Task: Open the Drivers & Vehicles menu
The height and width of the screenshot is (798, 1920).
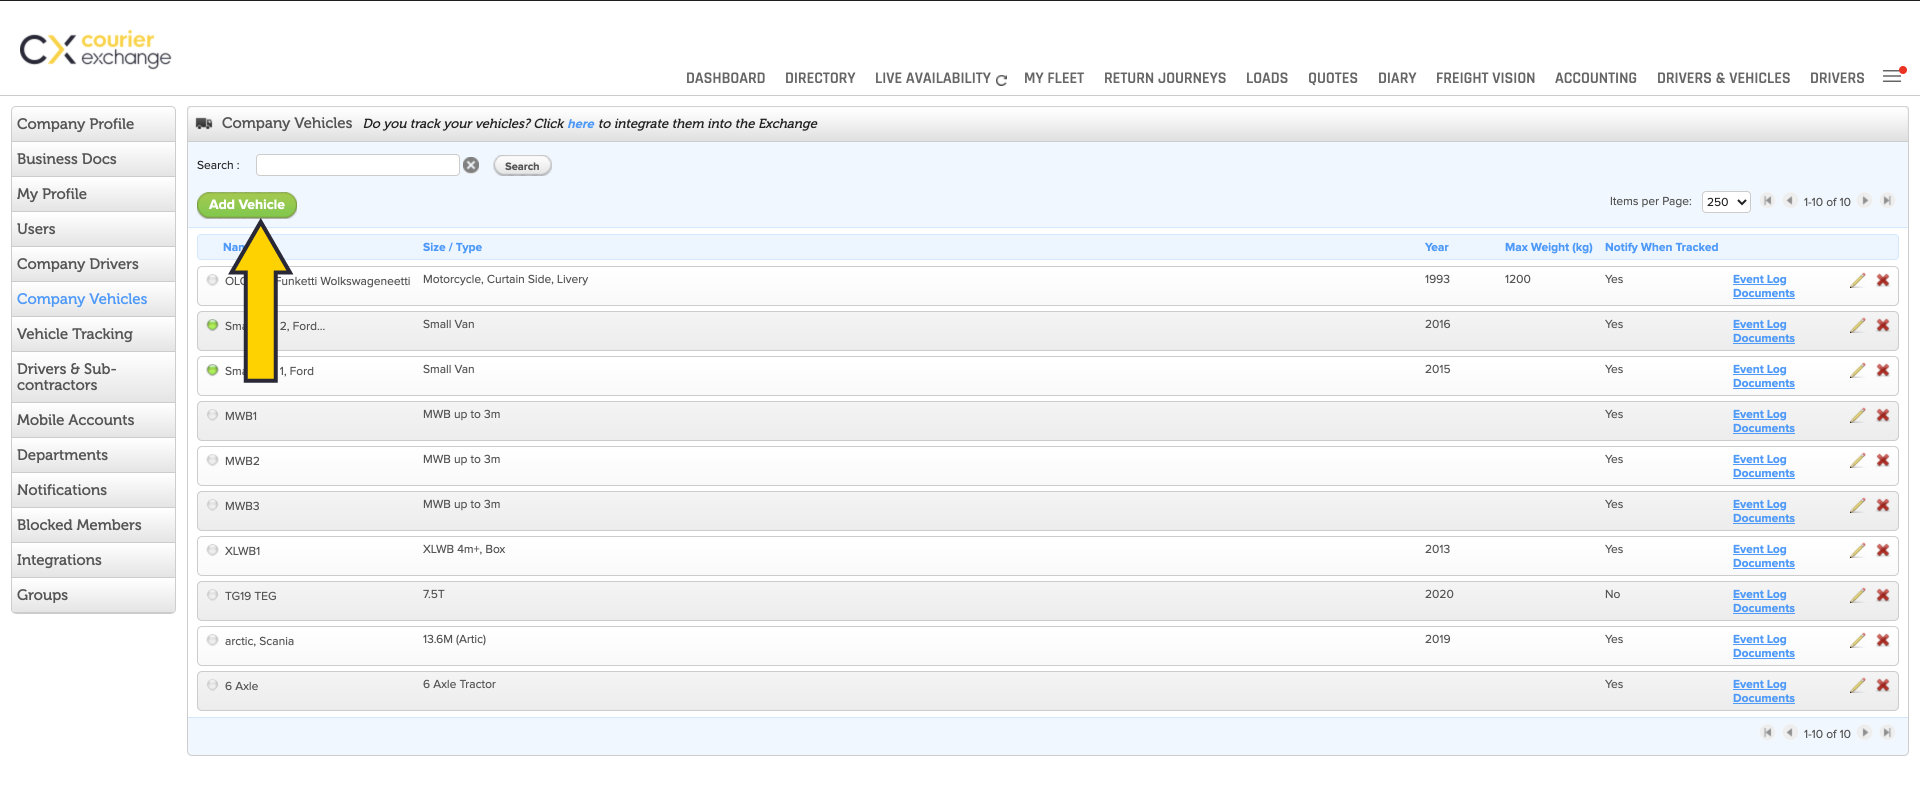Action: tap(1723, 78)
